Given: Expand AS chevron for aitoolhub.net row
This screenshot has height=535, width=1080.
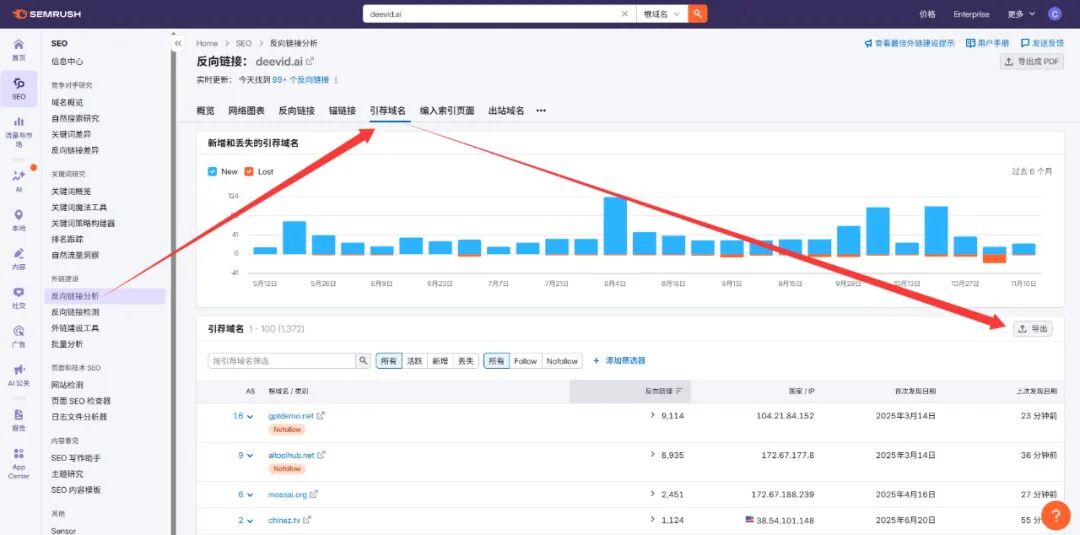Looking at the screenshot, I should [250, 456].
